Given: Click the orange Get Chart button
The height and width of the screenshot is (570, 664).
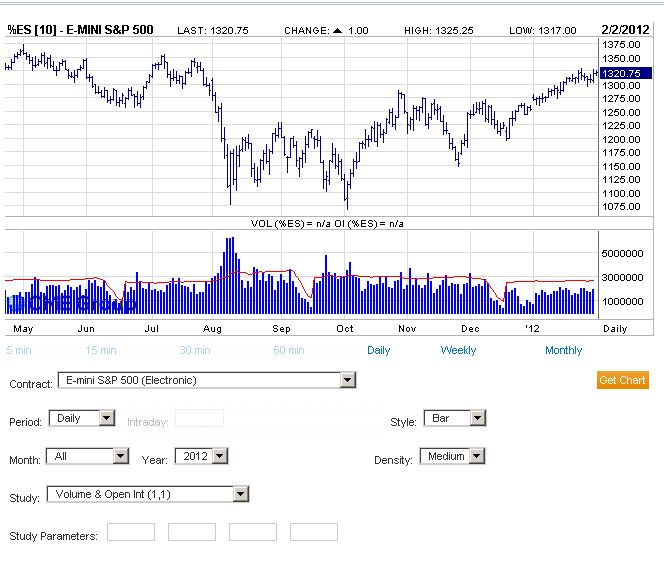Looking at the screenshot, I should point(623,380).
